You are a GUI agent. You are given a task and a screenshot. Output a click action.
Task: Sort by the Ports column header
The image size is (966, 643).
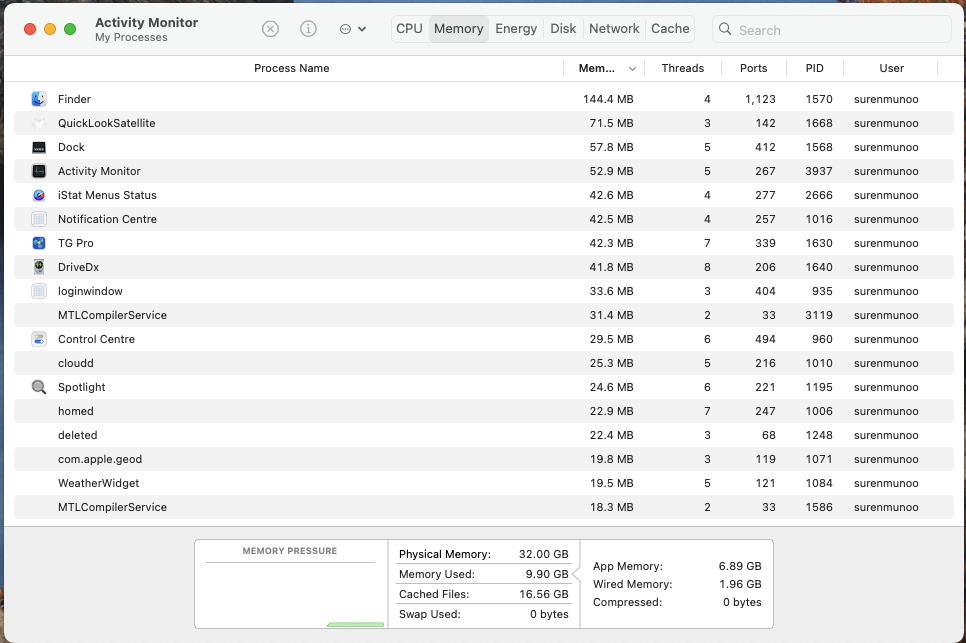(x=753, y=68)
